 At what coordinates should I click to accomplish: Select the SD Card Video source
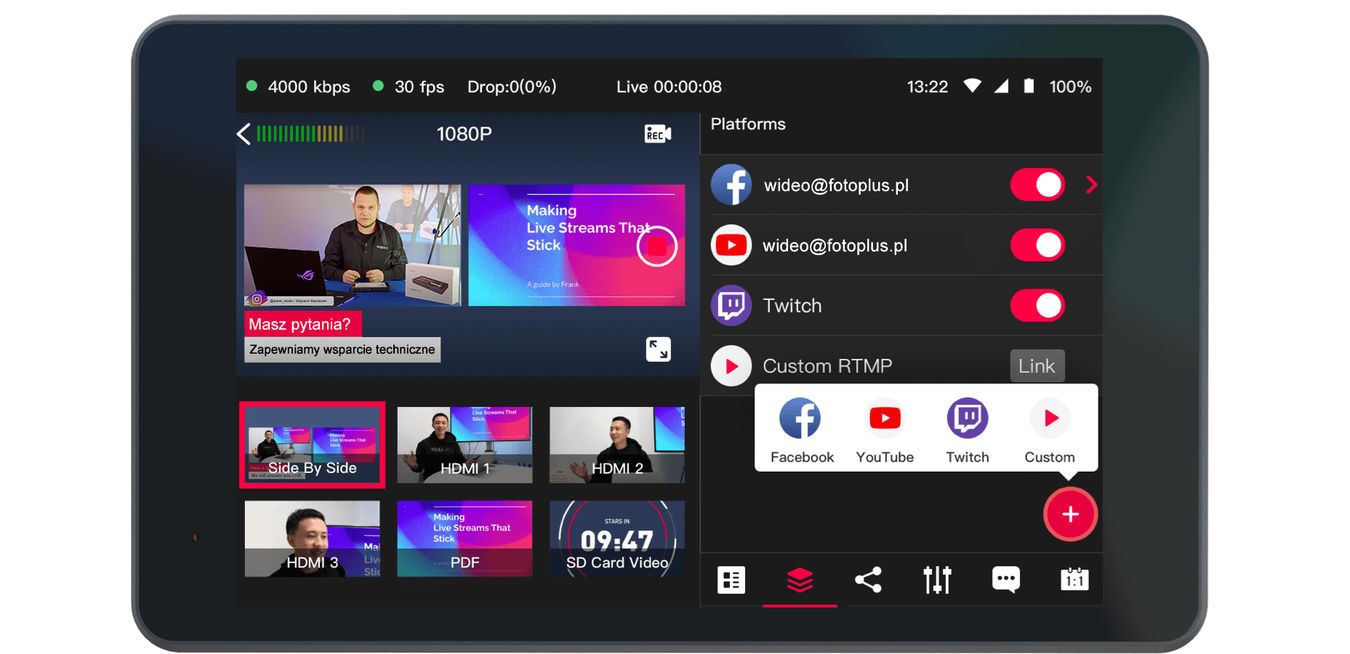click(617, 539)
